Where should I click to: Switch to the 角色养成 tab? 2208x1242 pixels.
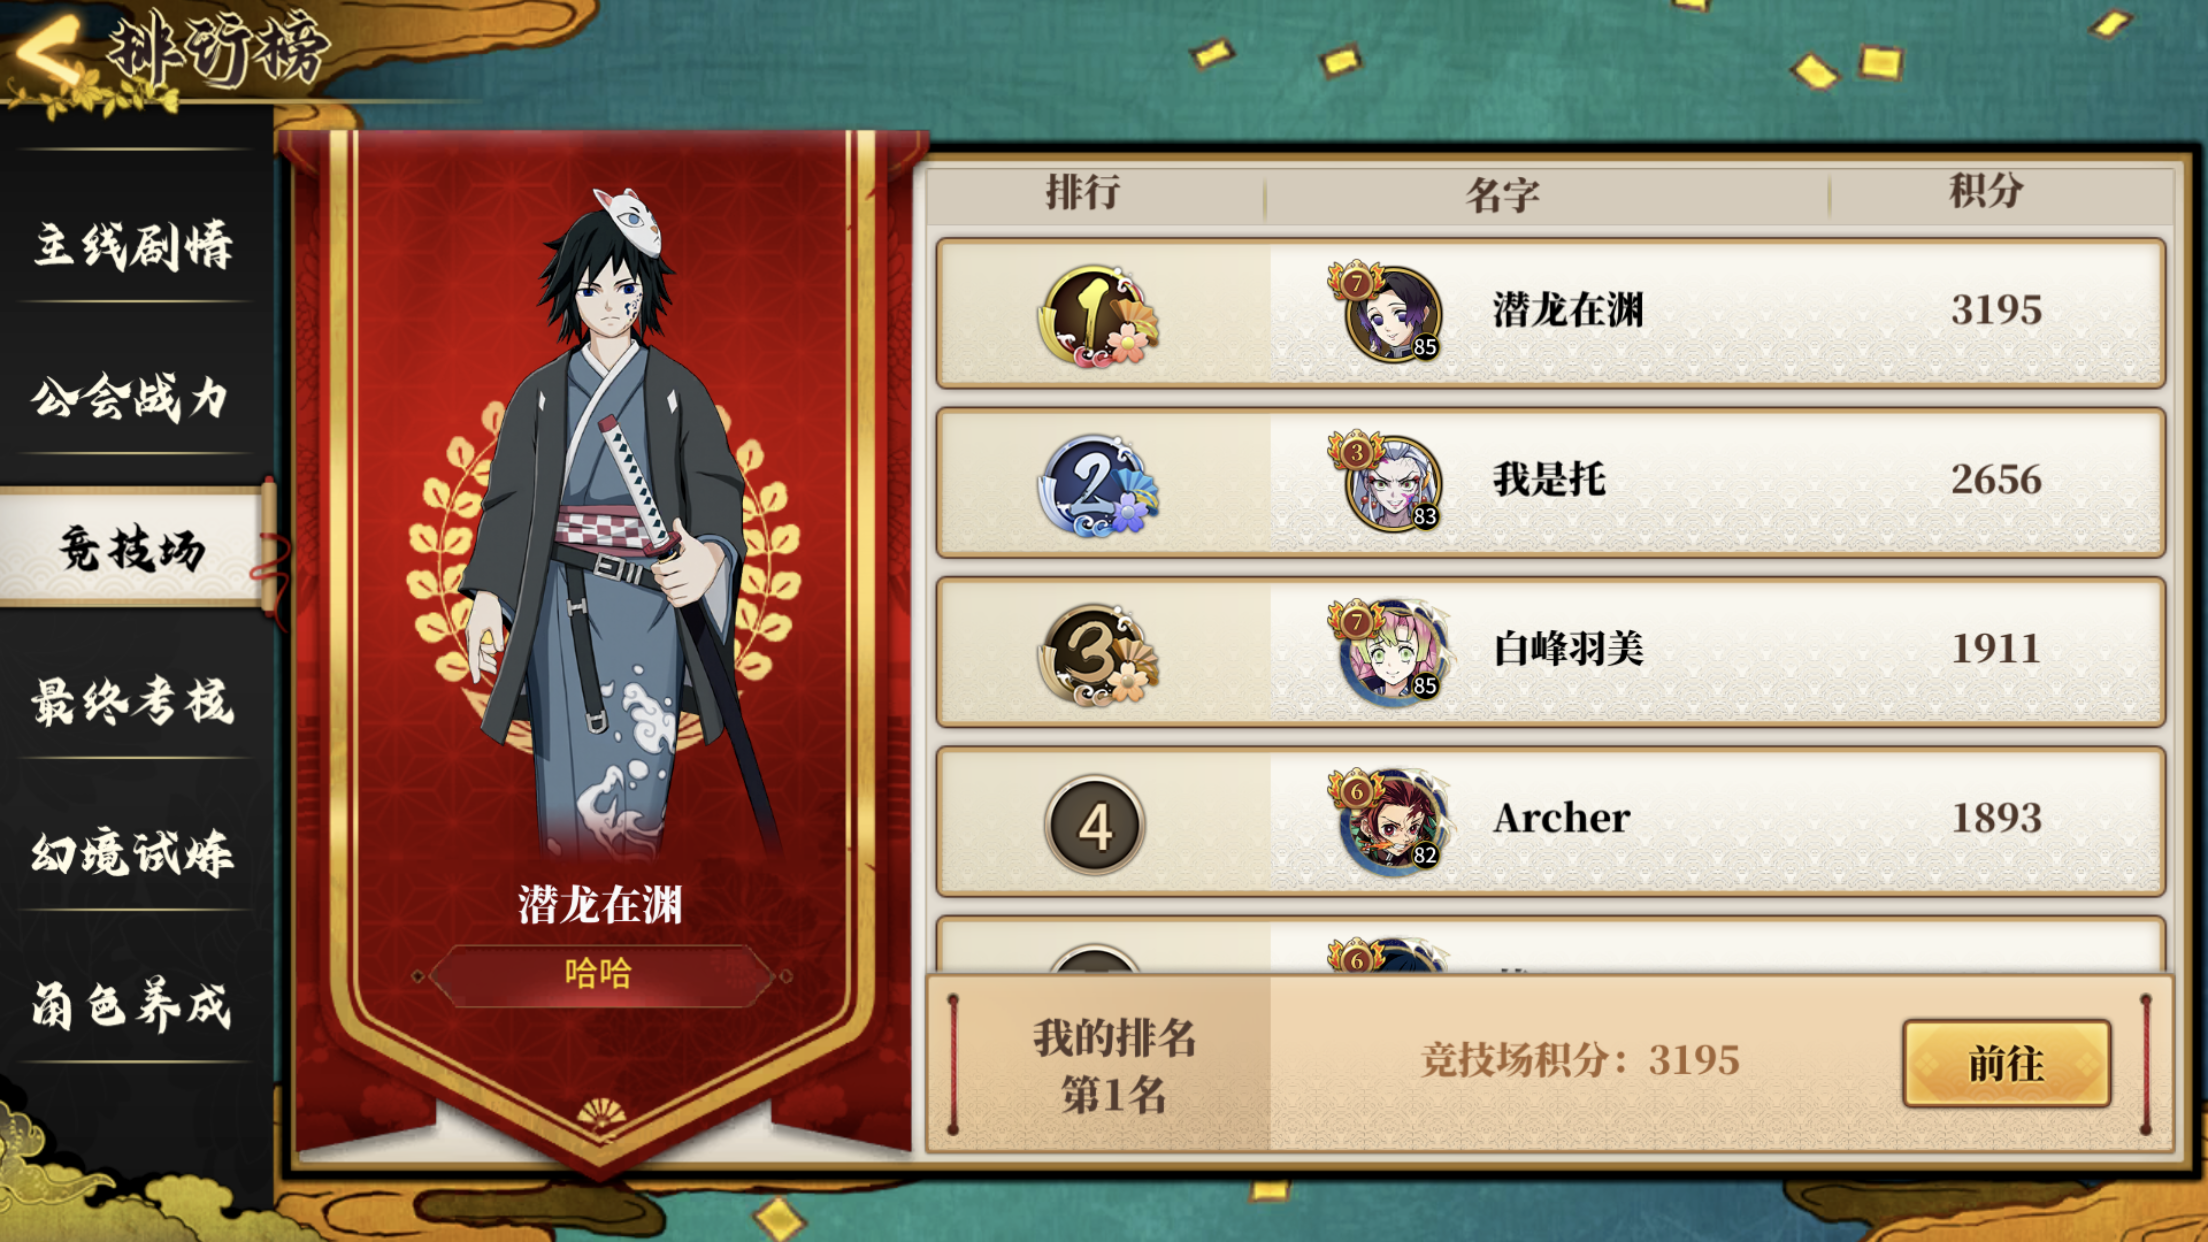[x=133, y=1005]
